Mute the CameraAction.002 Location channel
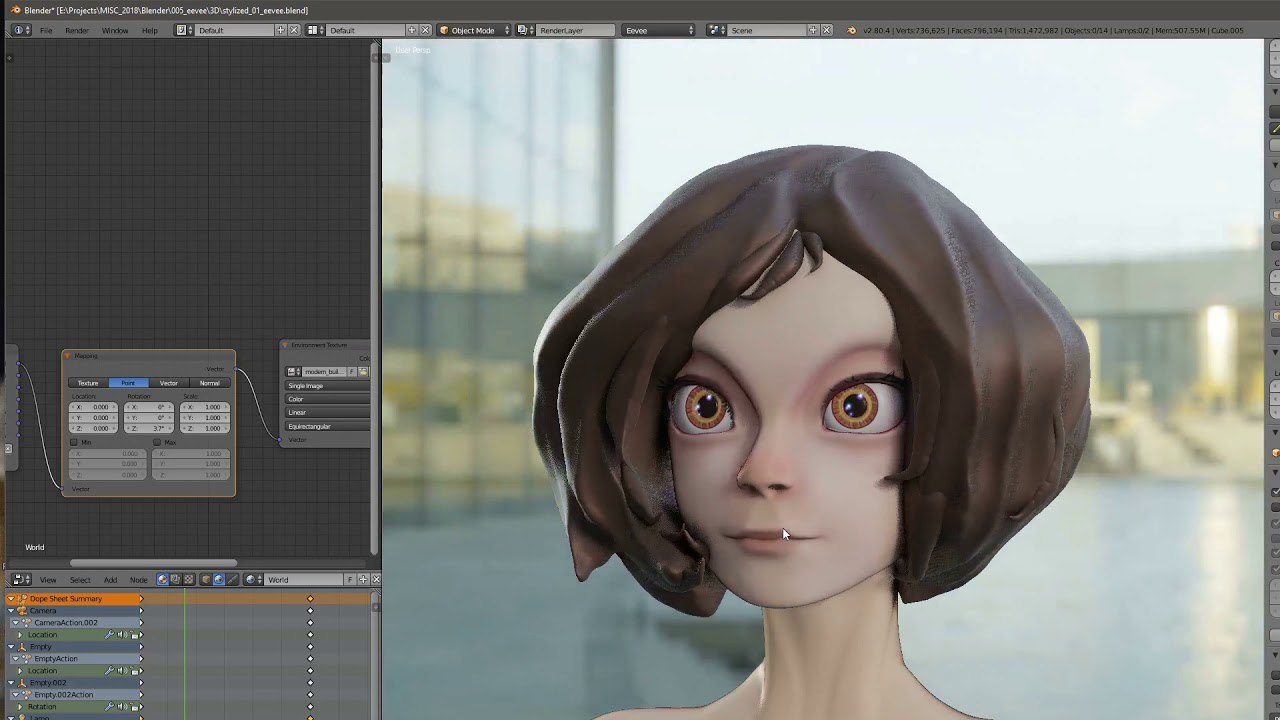The image size is (1280, 720). click(x=122, y=635)
